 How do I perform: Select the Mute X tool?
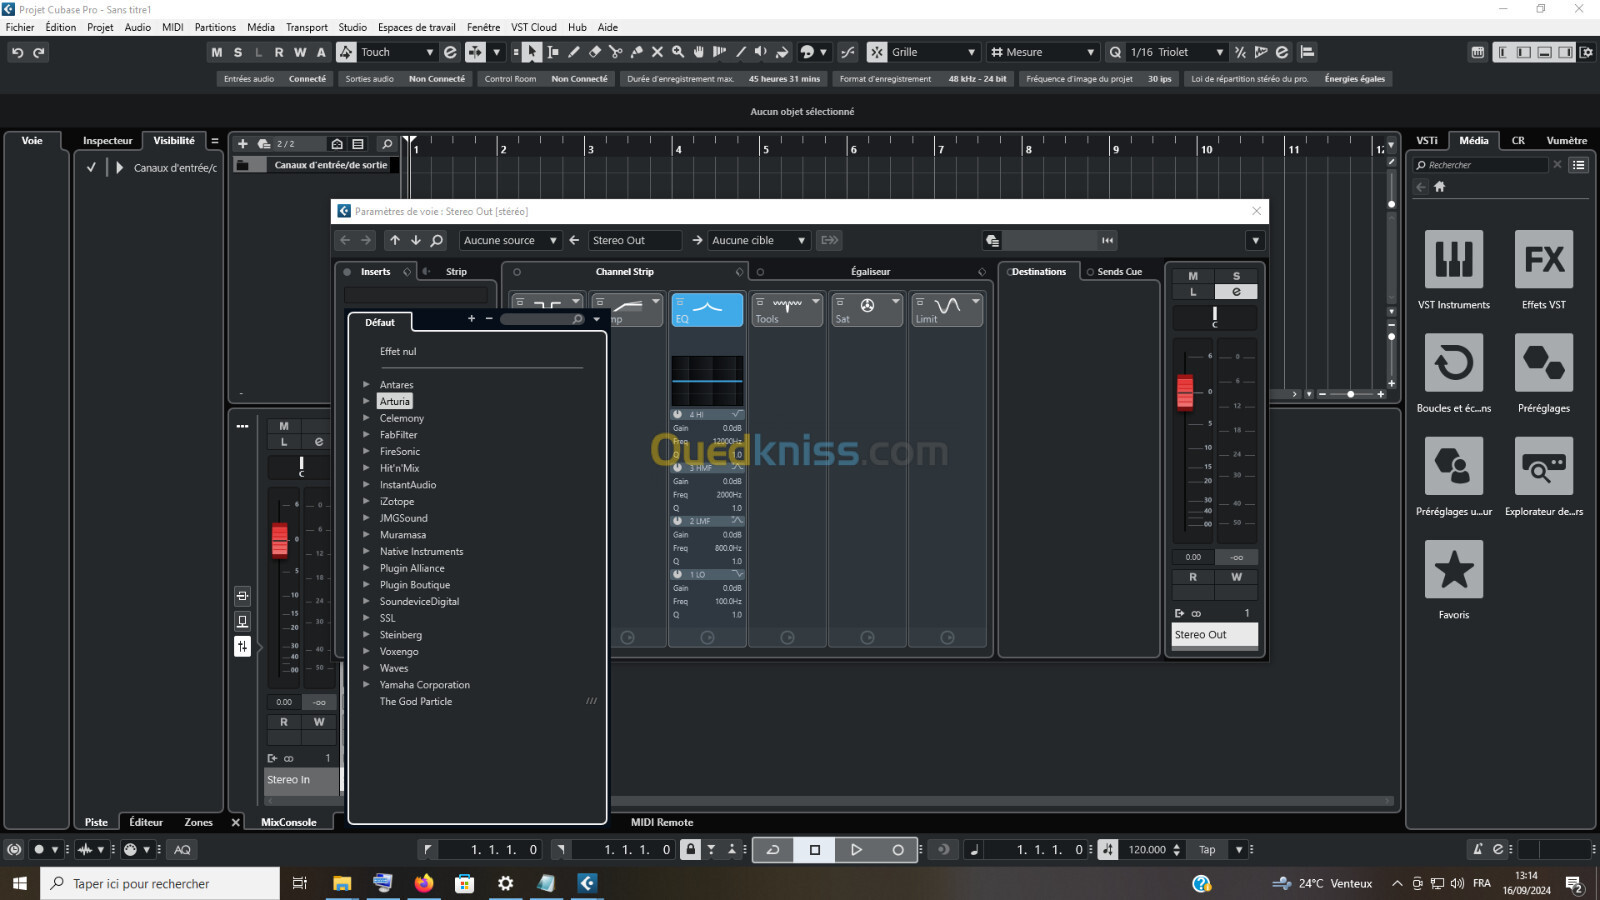[x=657, y=52]
